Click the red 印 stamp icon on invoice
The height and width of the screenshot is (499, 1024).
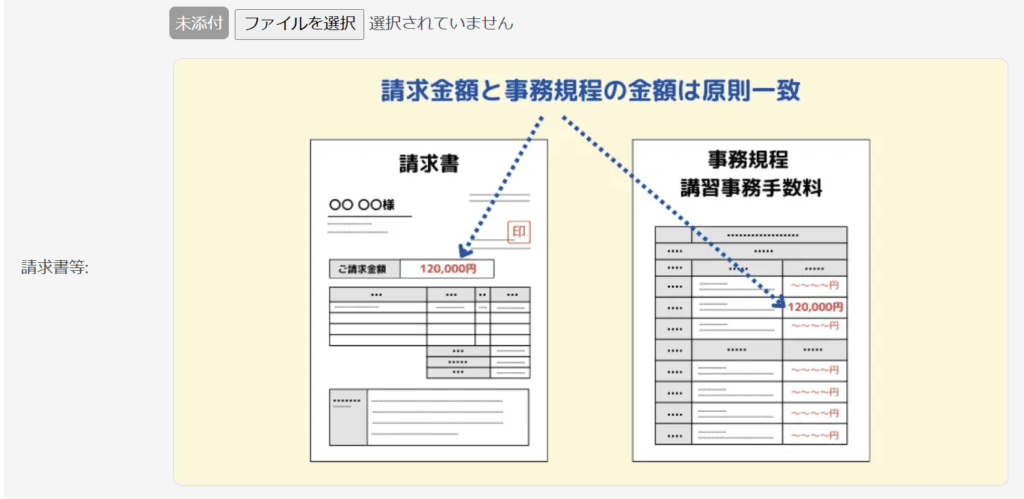pos(518,233)
